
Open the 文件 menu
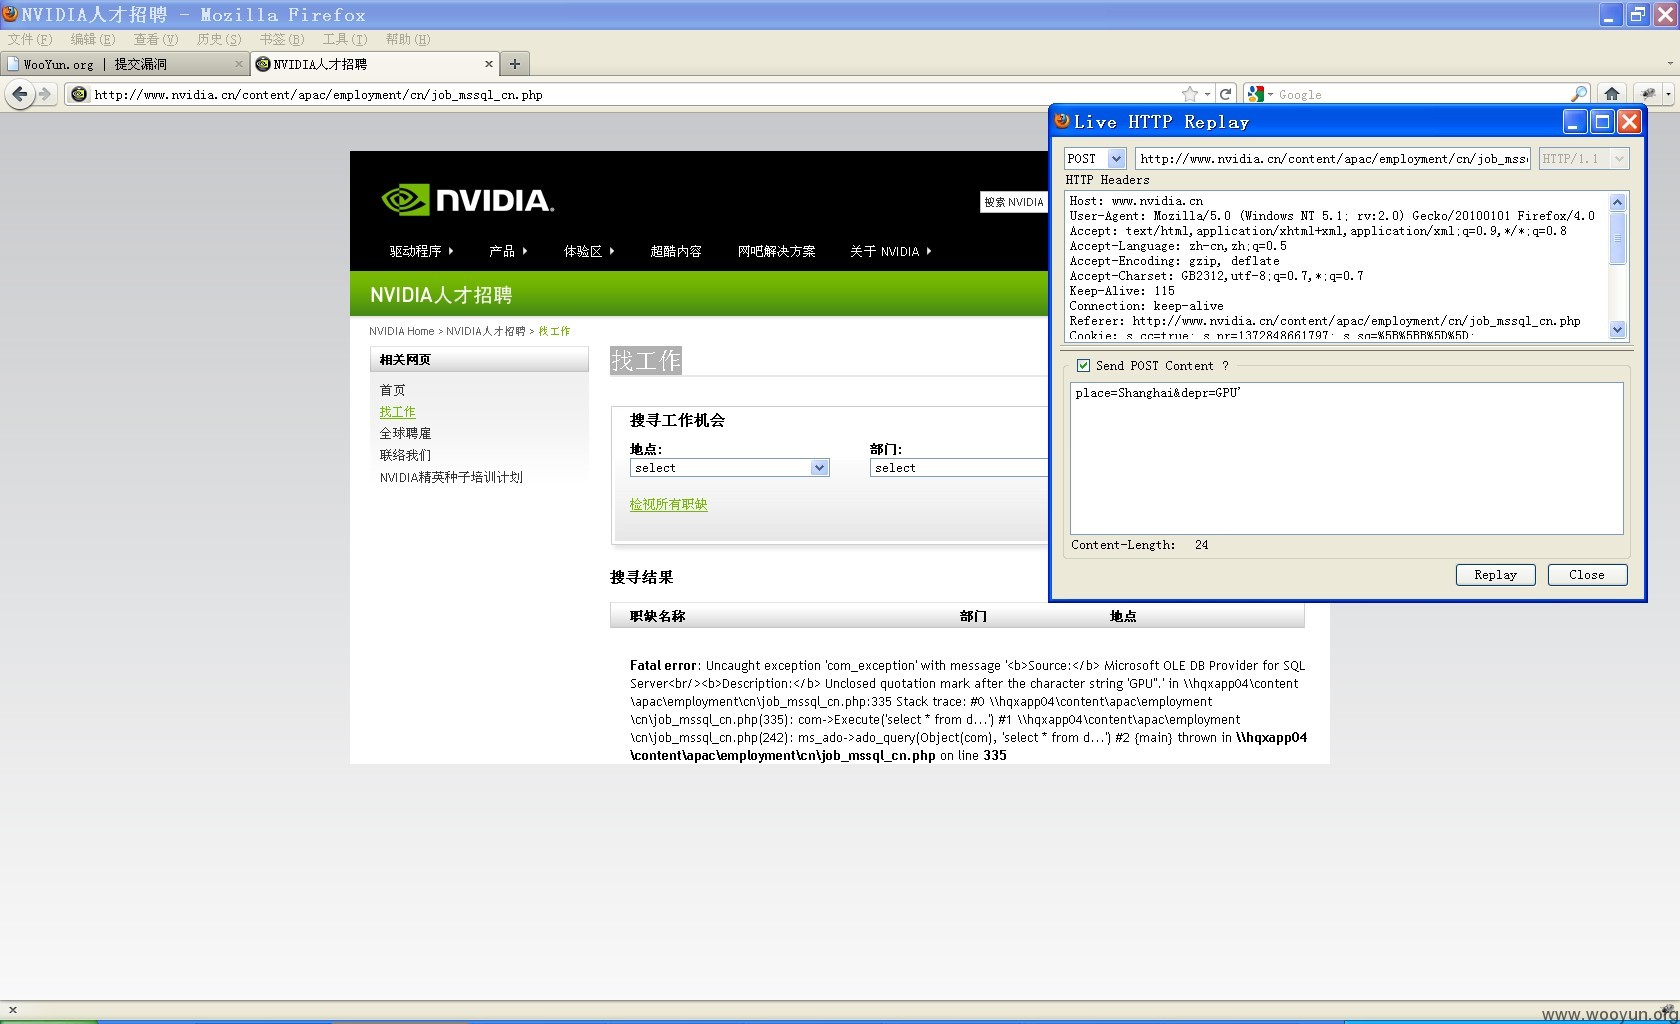(30, 39)
